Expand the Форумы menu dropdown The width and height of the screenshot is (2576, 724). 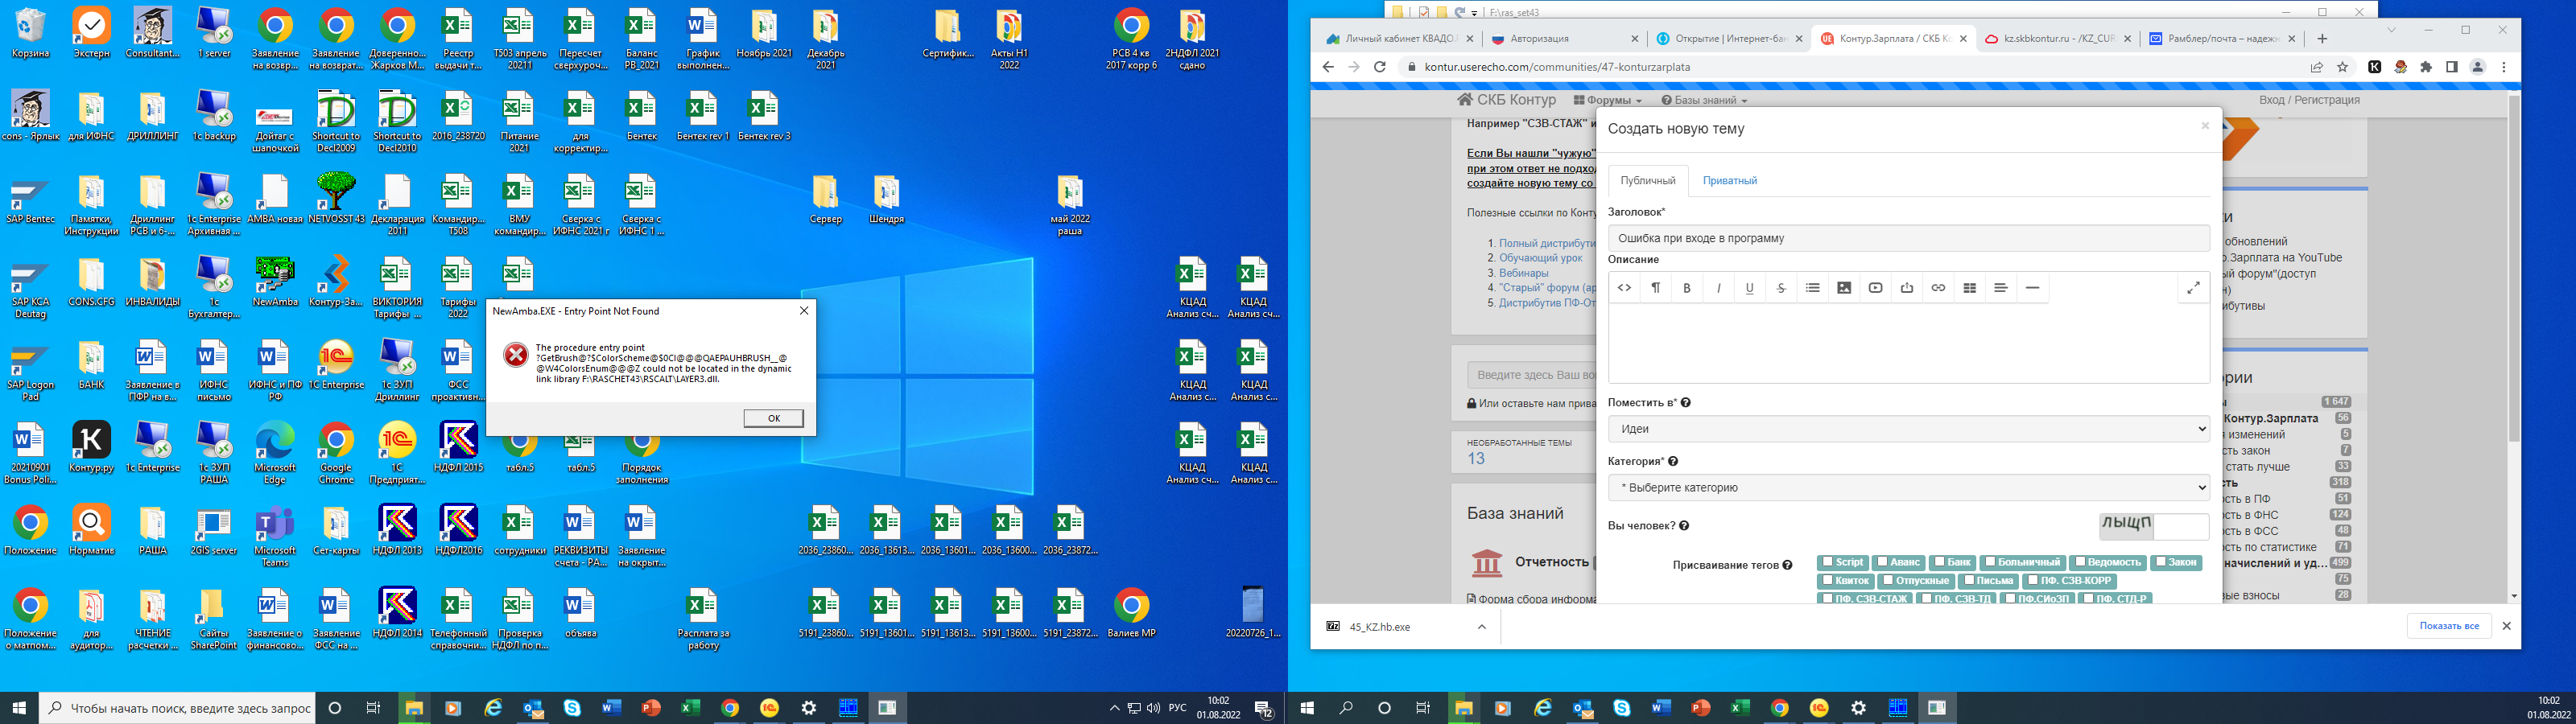point(1608,100)
